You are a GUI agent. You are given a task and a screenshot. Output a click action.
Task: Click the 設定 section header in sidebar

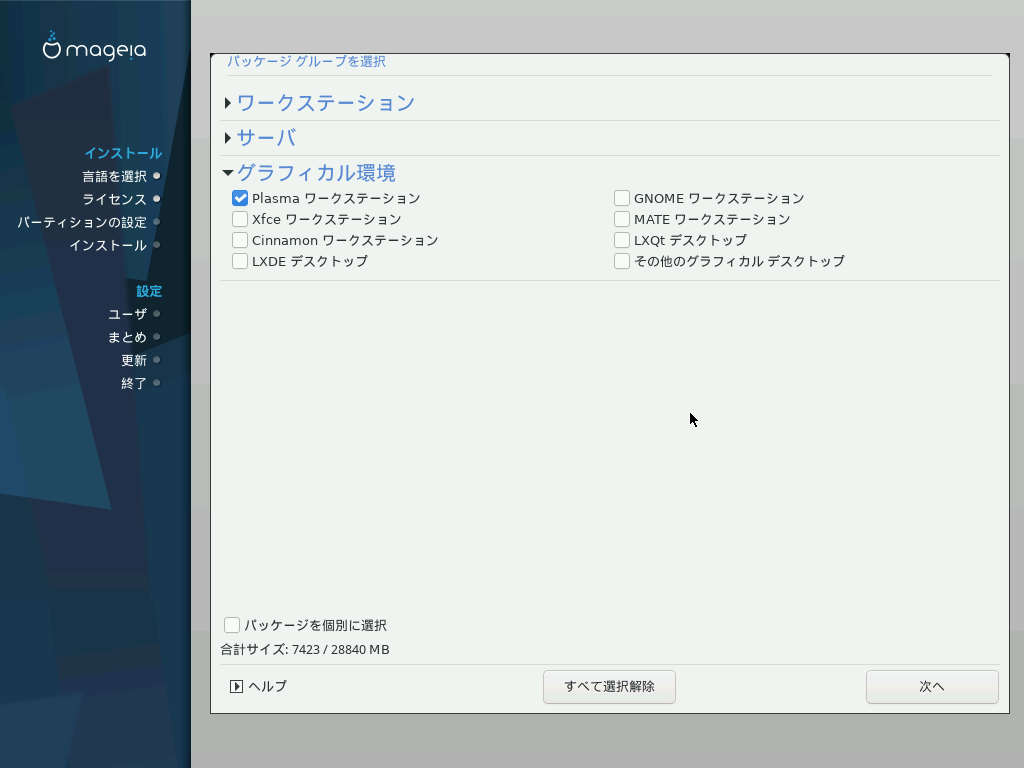tap(149, 291)
